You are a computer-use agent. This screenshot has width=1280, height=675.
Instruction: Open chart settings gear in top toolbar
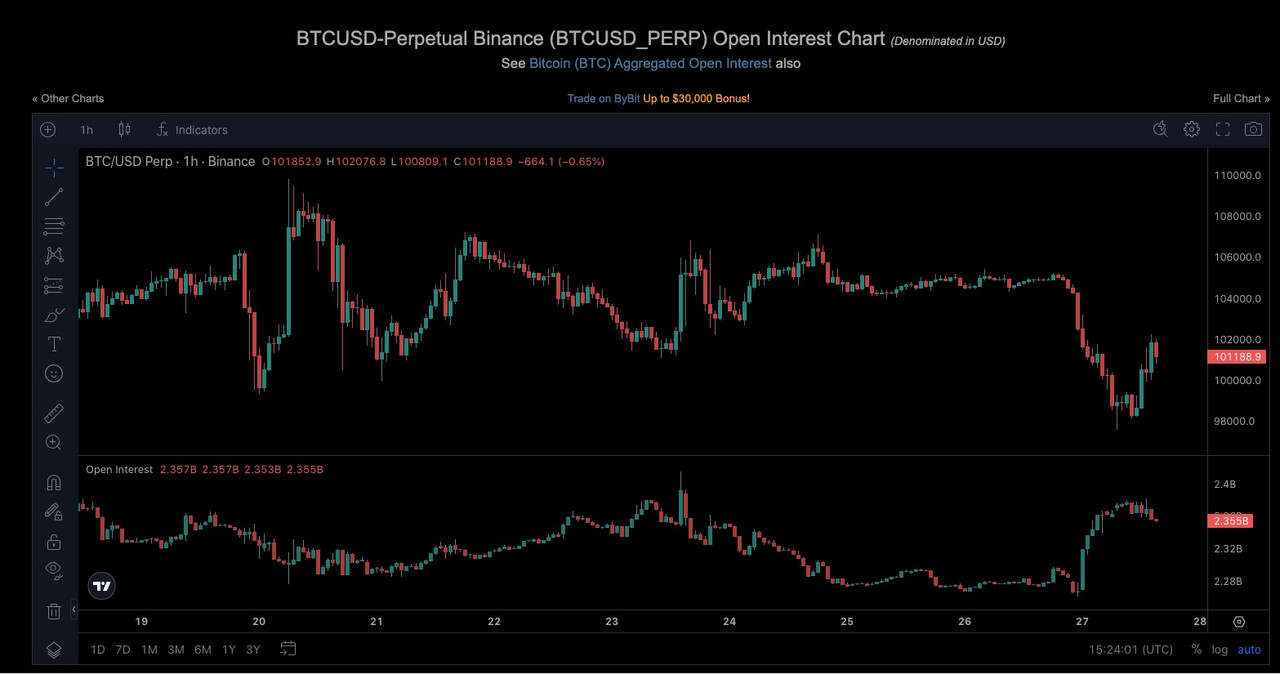1191,129
